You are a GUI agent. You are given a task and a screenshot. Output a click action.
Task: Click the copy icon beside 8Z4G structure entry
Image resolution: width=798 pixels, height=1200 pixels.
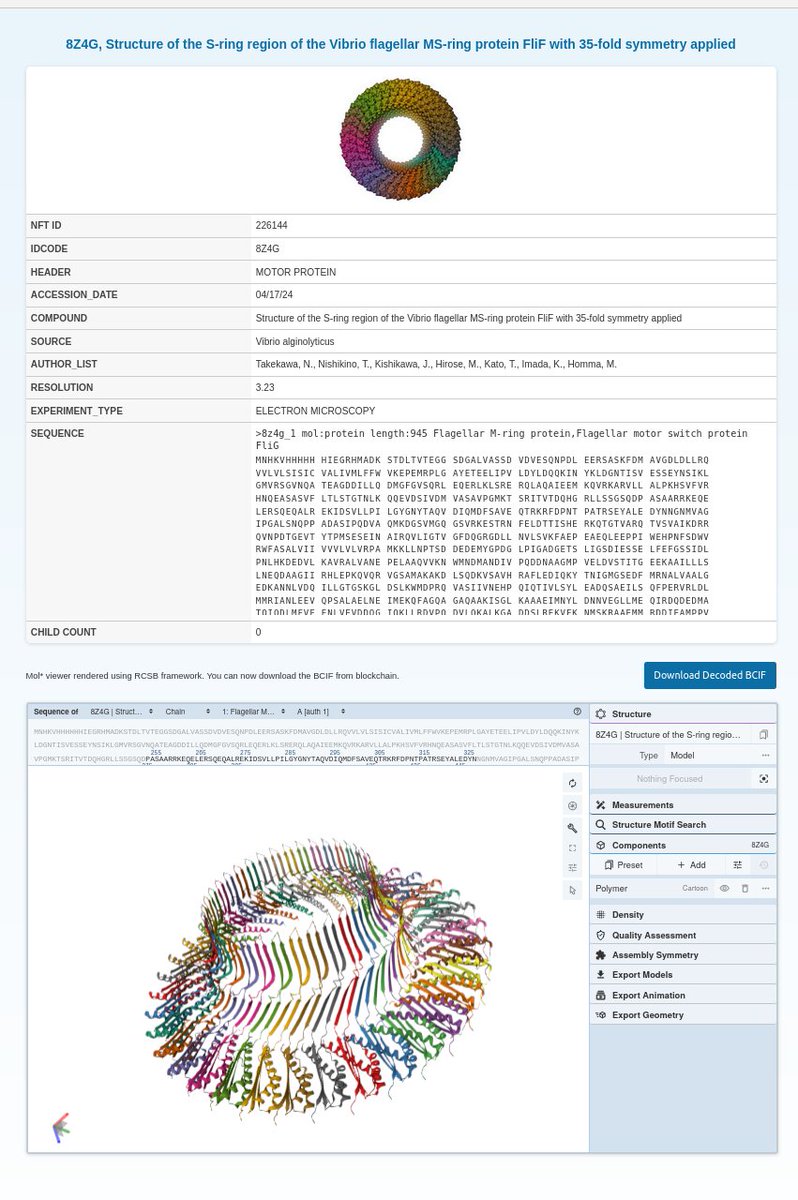(764, 734)
